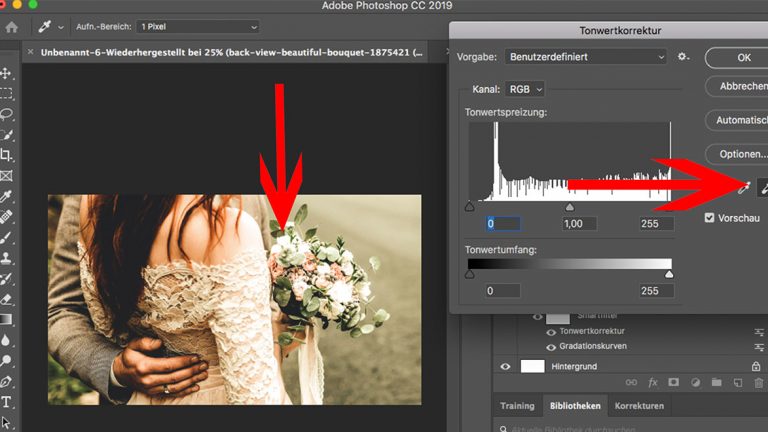The width and height of the screenshot is (768, 432).
Task: Focus the Tonwertumfang output field showing 255
Action: (656, 291)
